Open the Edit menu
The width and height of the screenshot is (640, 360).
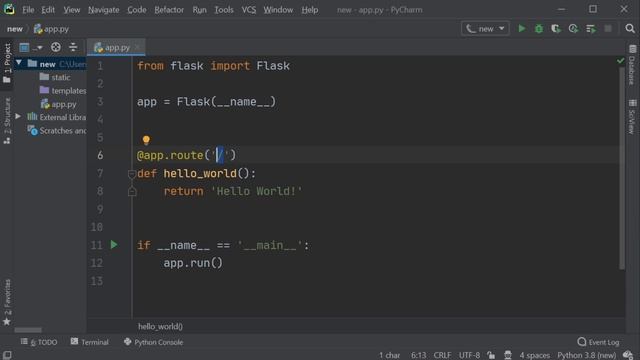click(x=48, y=10)
